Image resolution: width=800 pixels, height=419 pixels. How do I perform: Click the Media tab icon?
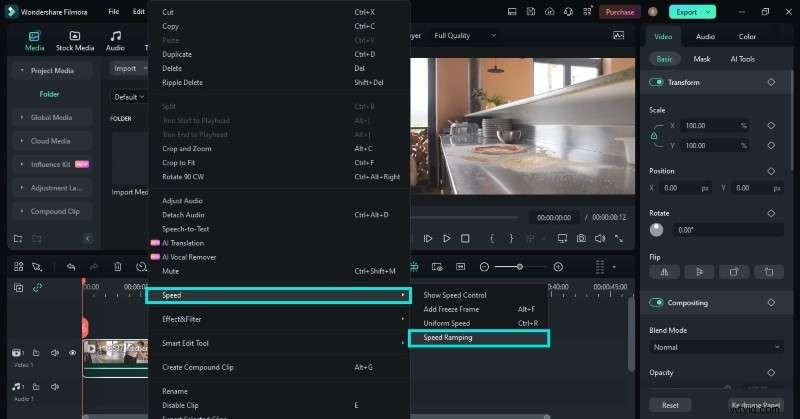click(x=34, y=36)
